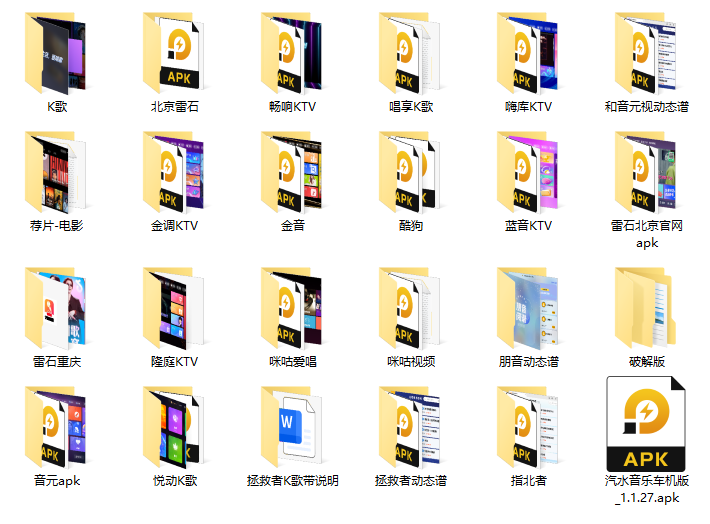Click the label text 嗨库KTV
This screenshot has height=524, width=710.
coord(528,107)
